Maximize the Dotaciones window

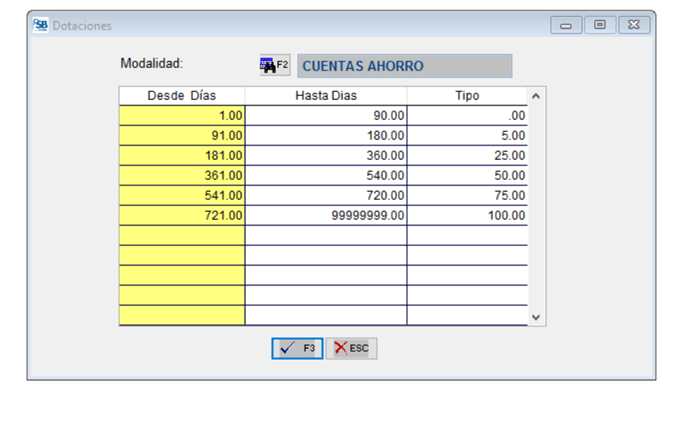tap(599, 24)
